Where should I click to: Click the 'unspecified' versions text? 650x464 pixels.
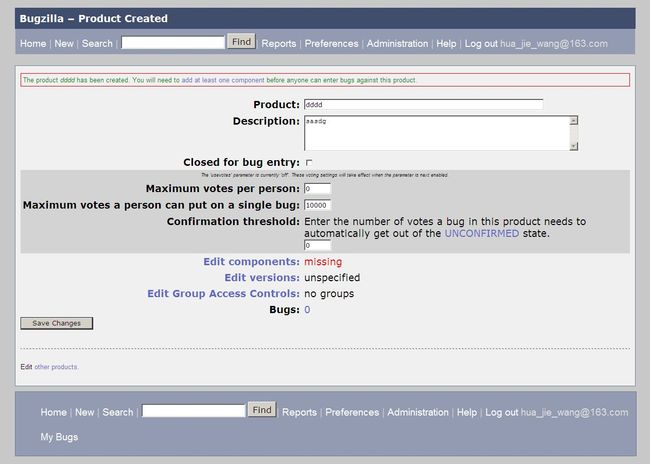click(x=332, y=277)
